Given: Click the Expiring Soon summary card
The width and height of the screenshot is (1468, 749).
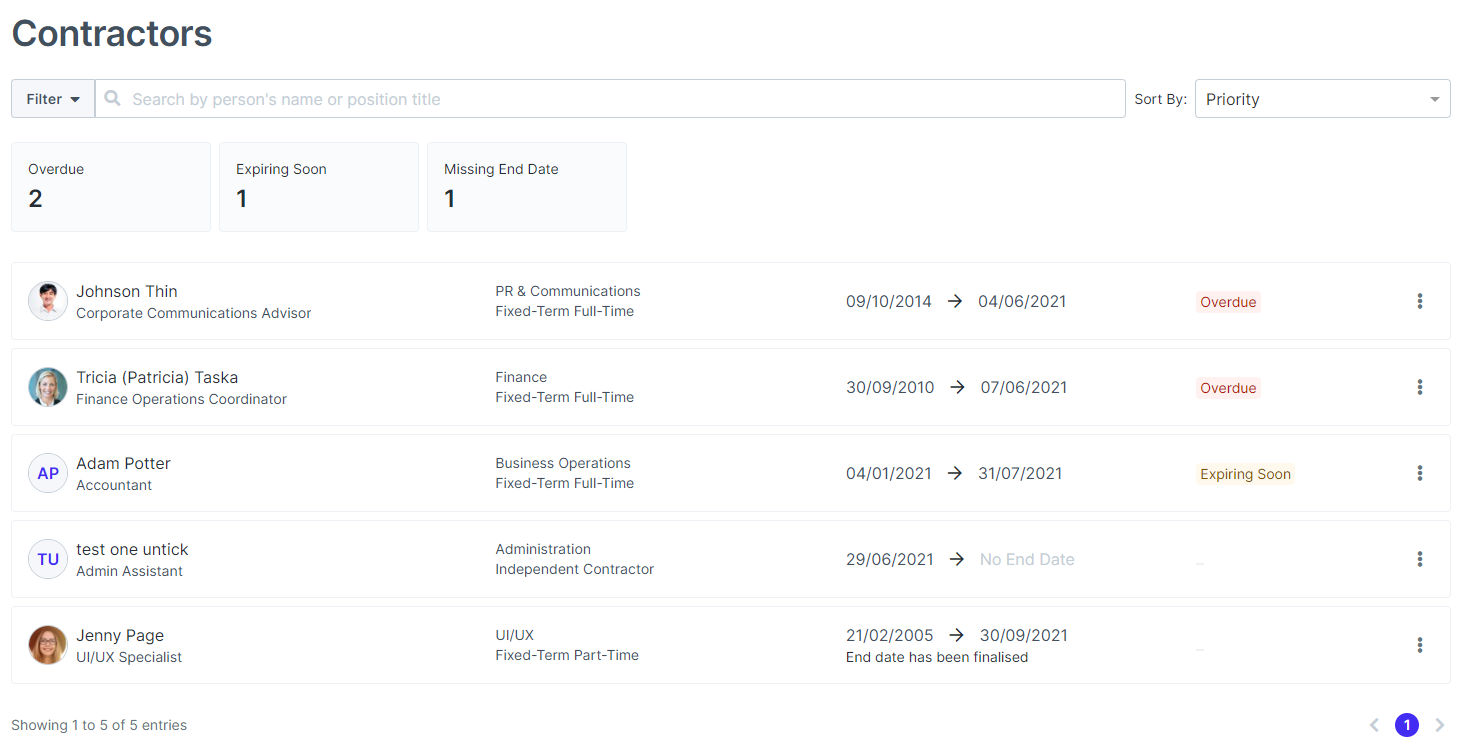Looking at the screenshot, I should 318,186.
